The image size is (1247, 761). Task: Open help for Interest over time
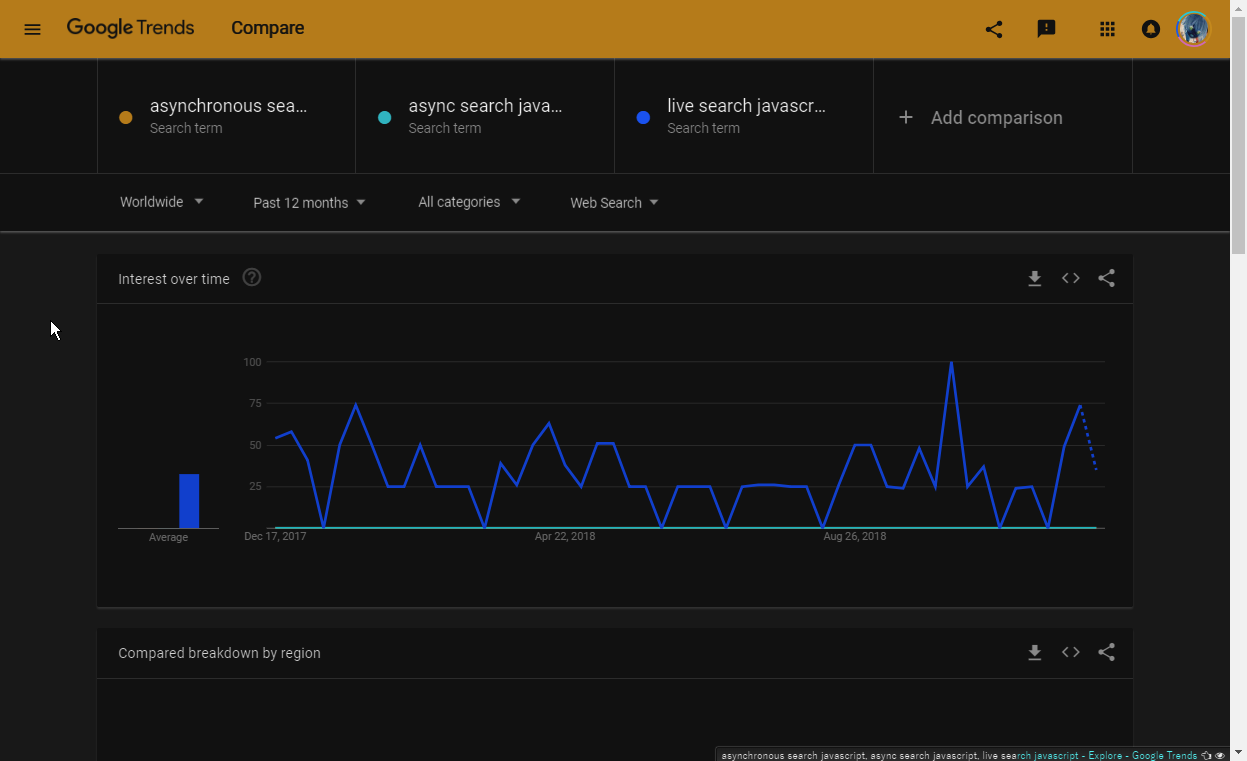tap(252, 278)
